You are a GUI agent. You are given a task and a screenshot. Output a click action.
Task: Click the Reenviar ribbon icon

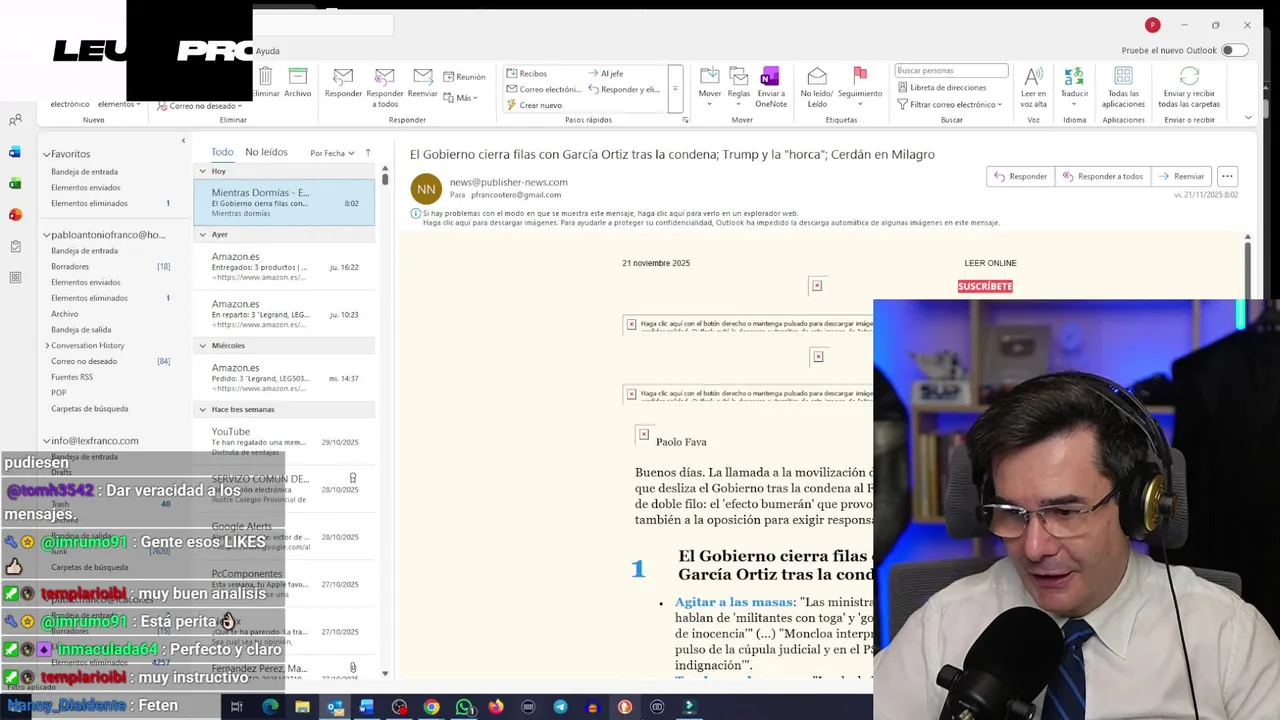(x=423, y=83)
